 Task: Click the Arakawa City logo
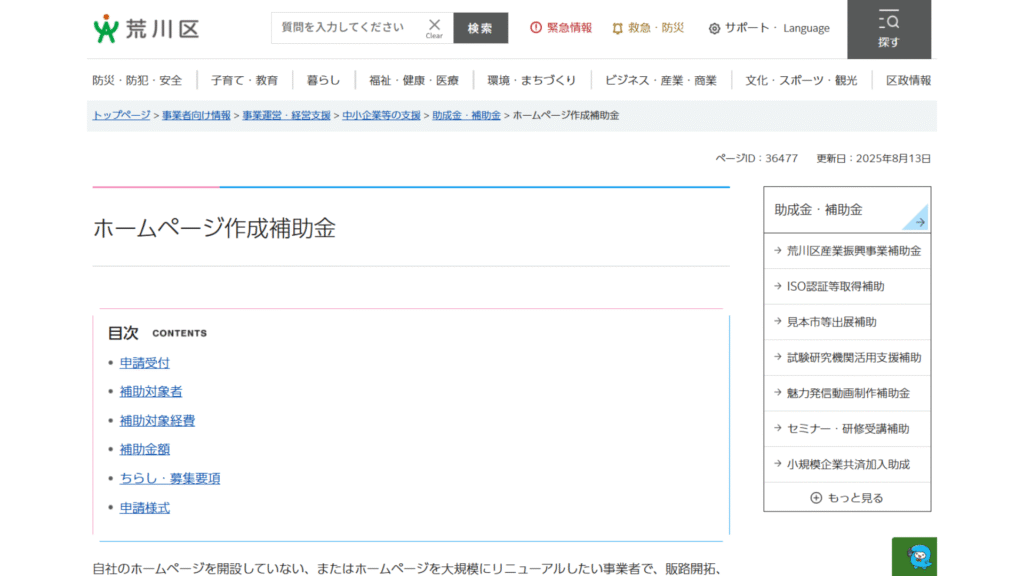pyautogui.click(x=146, y=28)
